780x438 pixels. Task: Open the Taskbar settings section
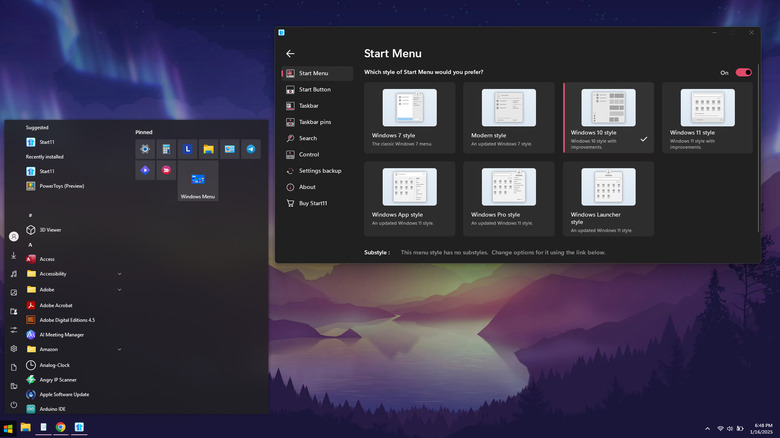[x=309, y=105]
